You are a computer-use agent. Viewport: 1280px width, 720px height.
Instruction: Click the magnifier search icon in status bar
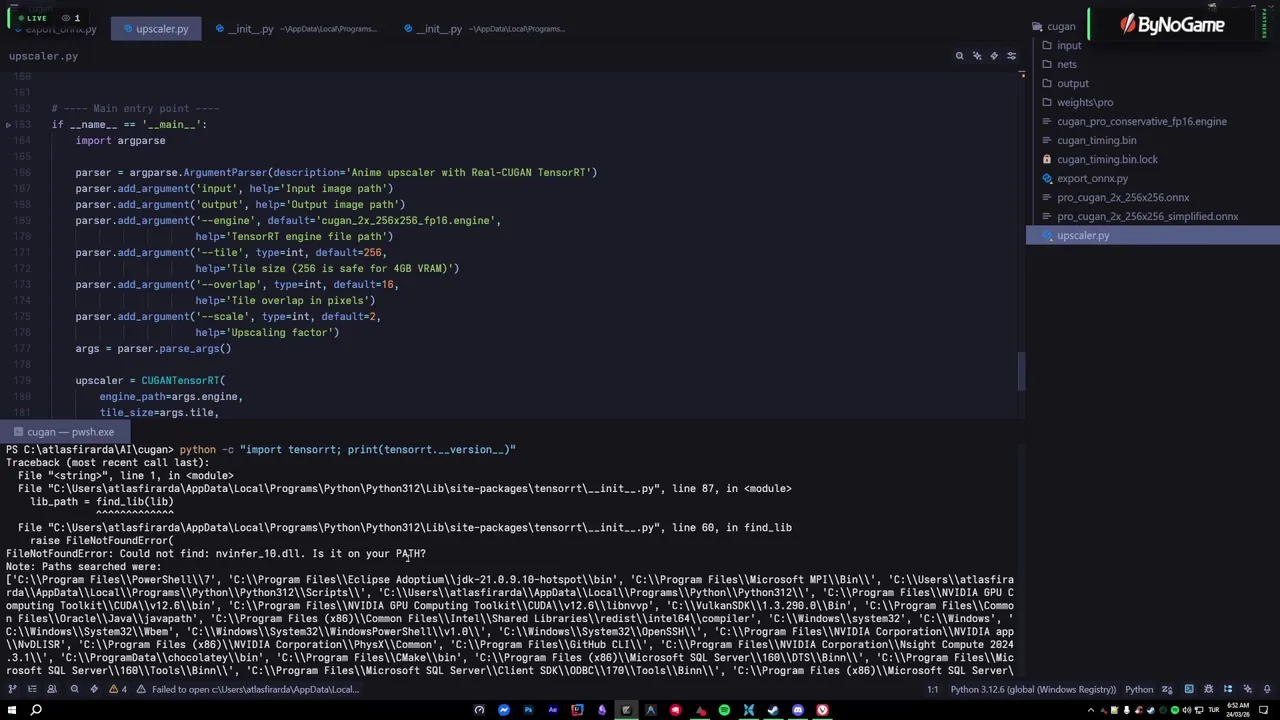74,689
